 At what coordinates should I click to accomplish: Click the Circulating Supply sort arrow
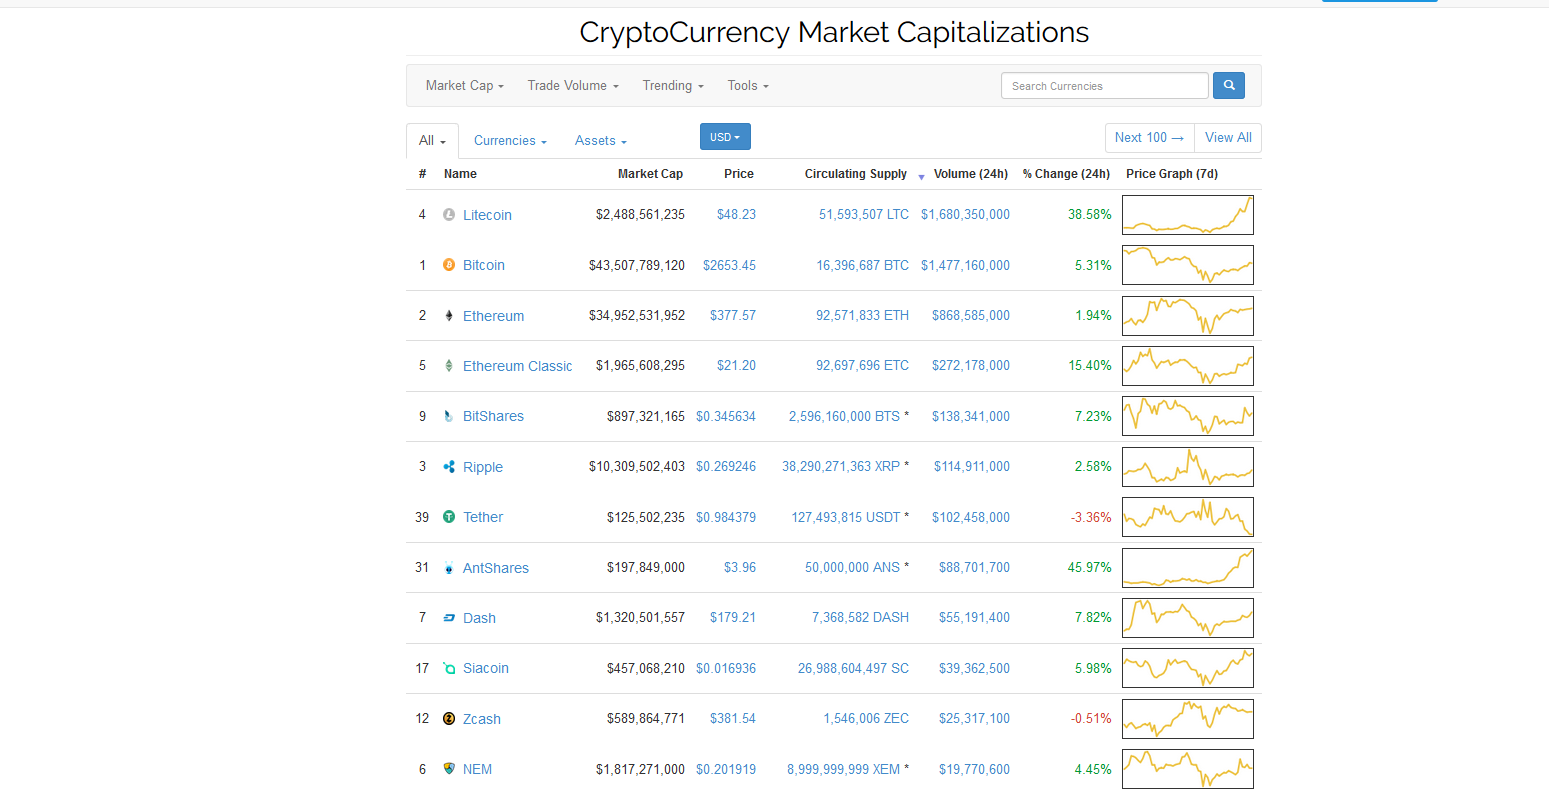coord(921,176)
